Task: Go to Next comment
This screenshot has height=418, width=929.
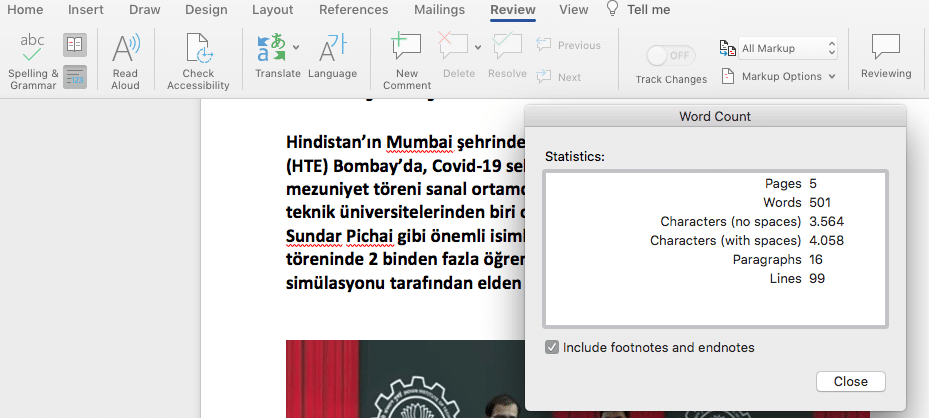Action: pos(558,77)
